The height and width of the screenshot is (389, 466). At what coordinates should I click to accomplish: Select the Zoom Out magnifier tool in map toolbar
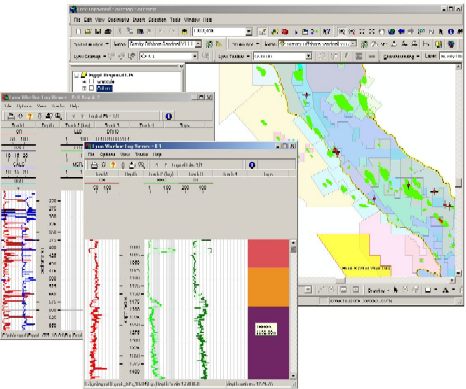click(352, 32)
